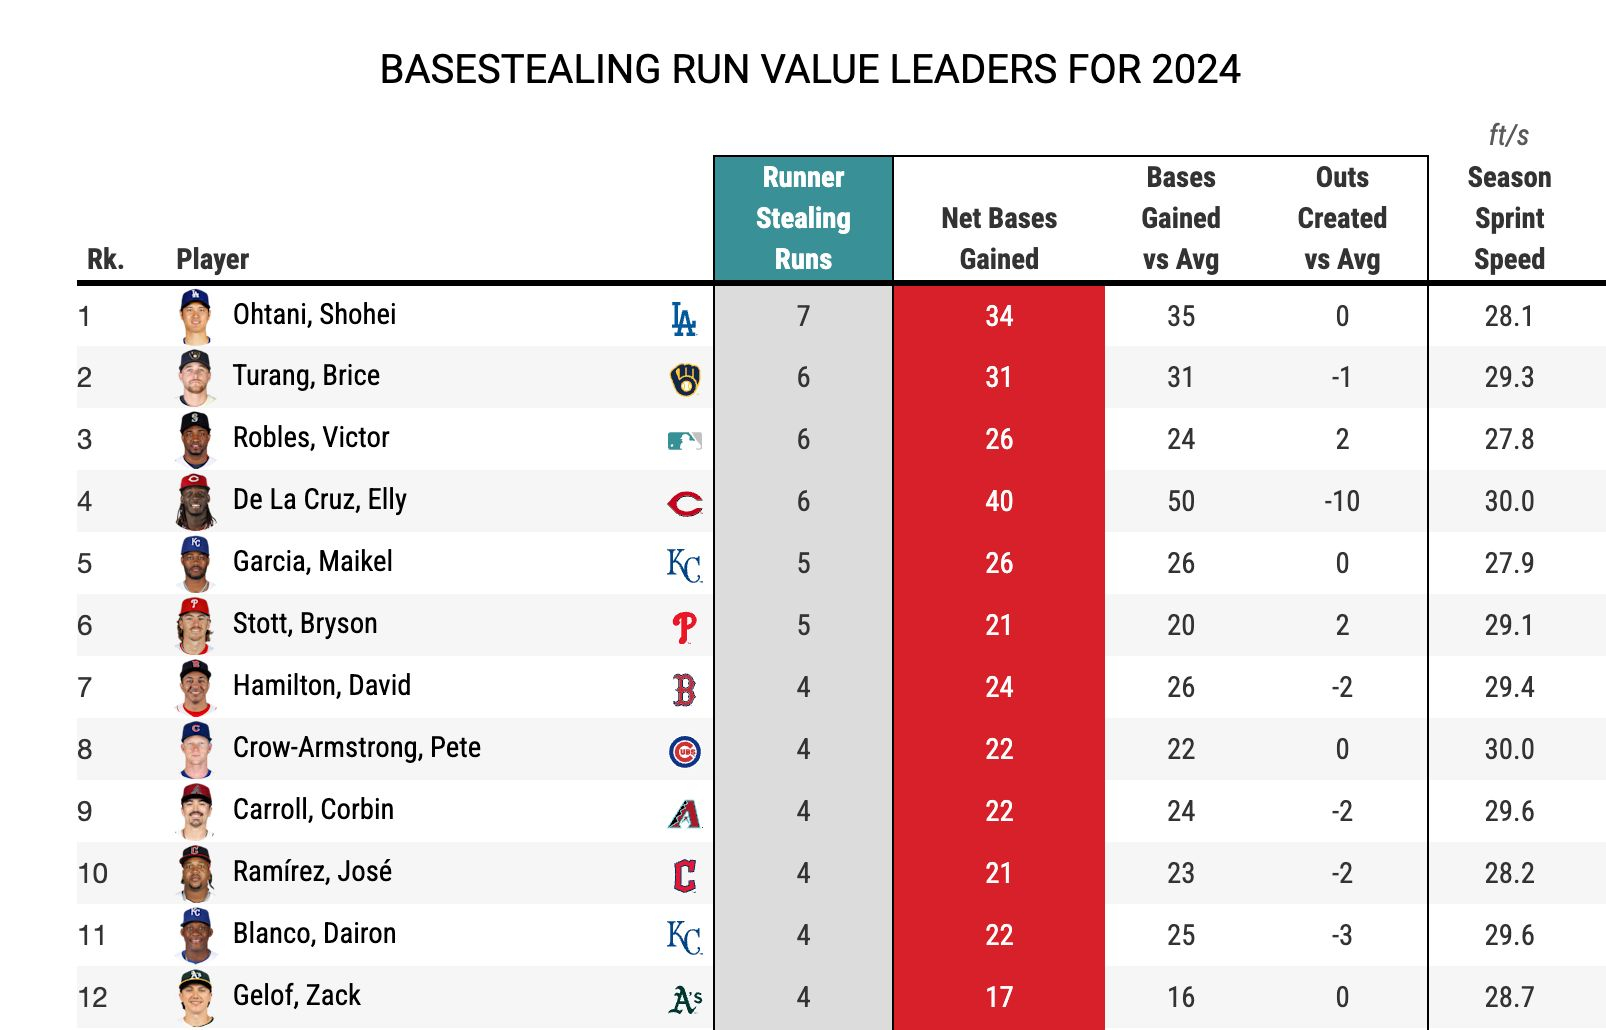1606x1030 pixels.
Task: Open De La Cruz, Elly player link
Action: pos(320,500)
